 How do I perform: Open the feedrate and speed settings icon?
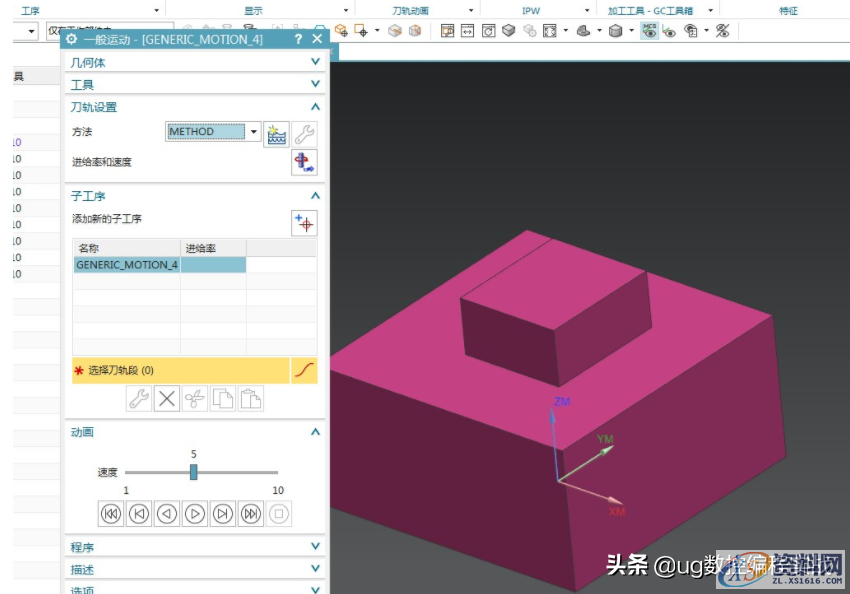[x=303, y=164]
